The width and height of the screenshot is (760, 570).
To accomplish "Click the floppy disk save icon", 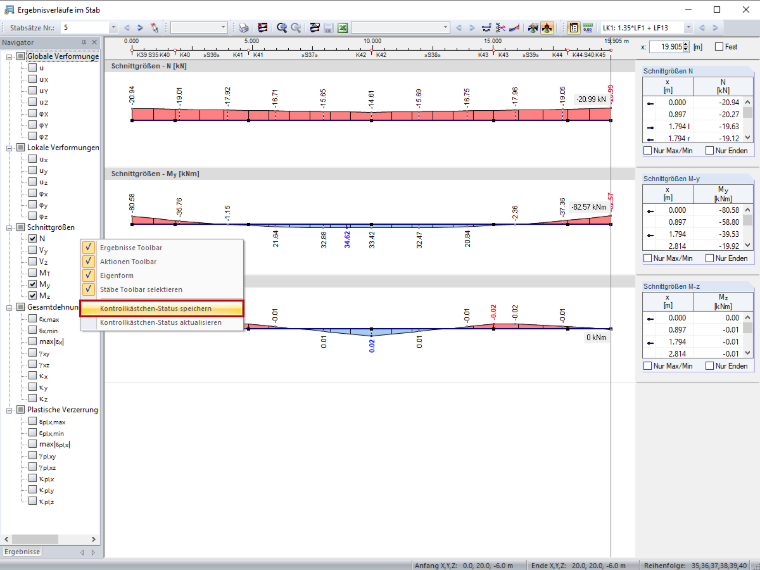I will [328, 28].
